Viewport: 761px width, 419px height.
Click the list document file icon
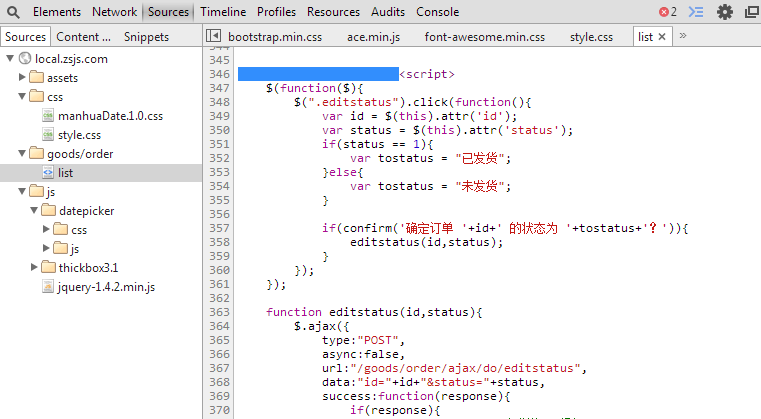click(48, 172)
